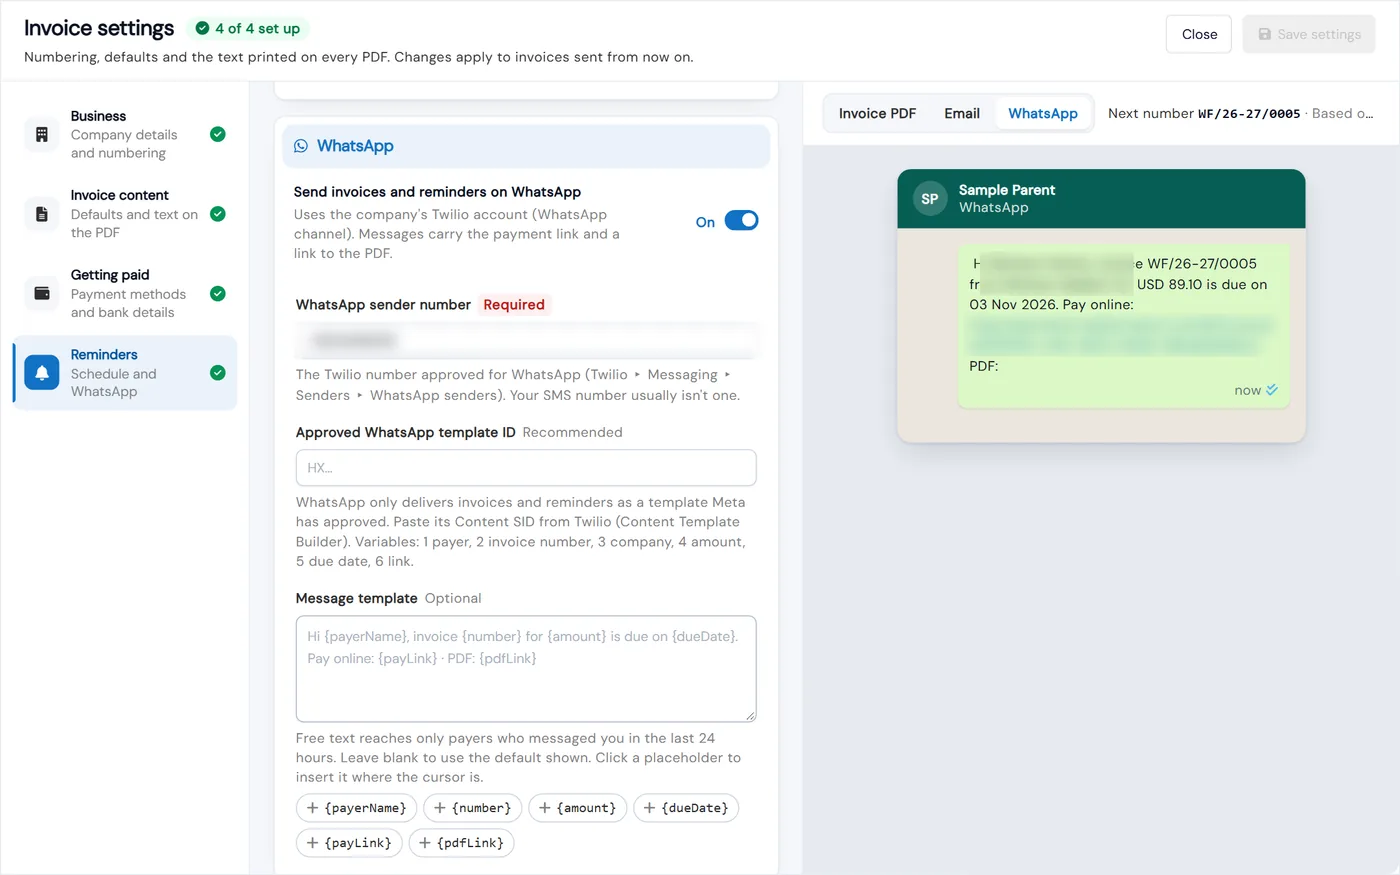The width and height of the screenshot is (1400, 875).
Task: Click the Getting paid wallet icon
Action: click(x=42, y=293)
